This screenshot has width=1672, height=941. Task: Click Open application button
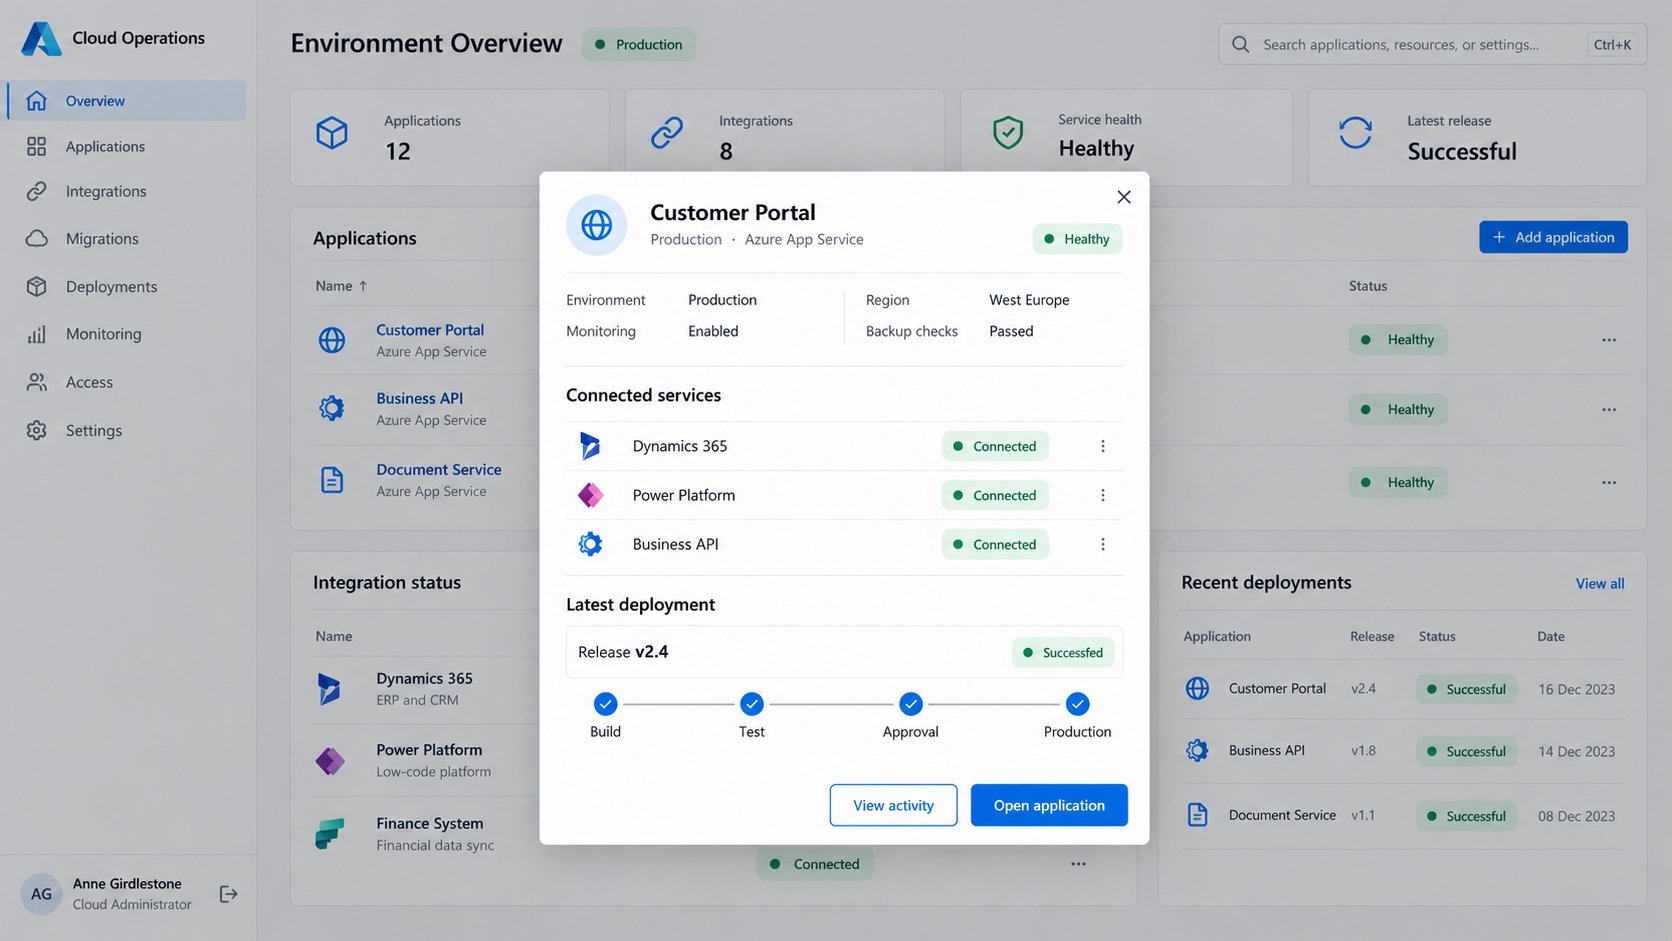click(x=1049, y=805)
